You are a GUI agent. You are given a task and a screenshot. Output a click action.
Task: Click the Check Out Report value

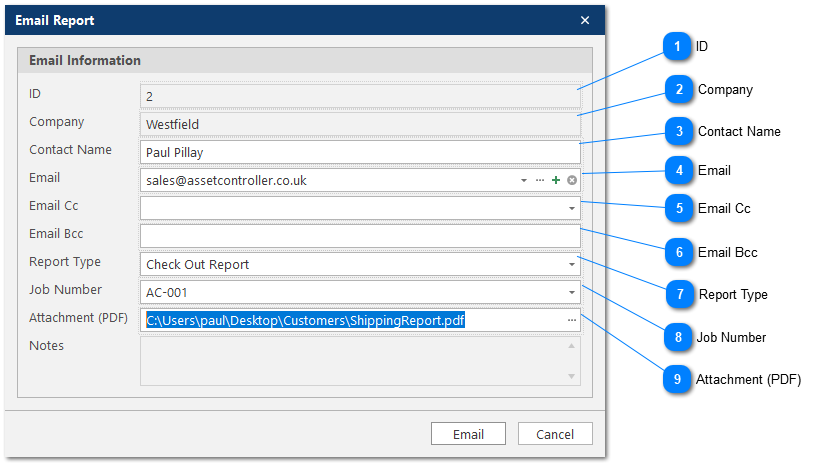pos(197,264)
